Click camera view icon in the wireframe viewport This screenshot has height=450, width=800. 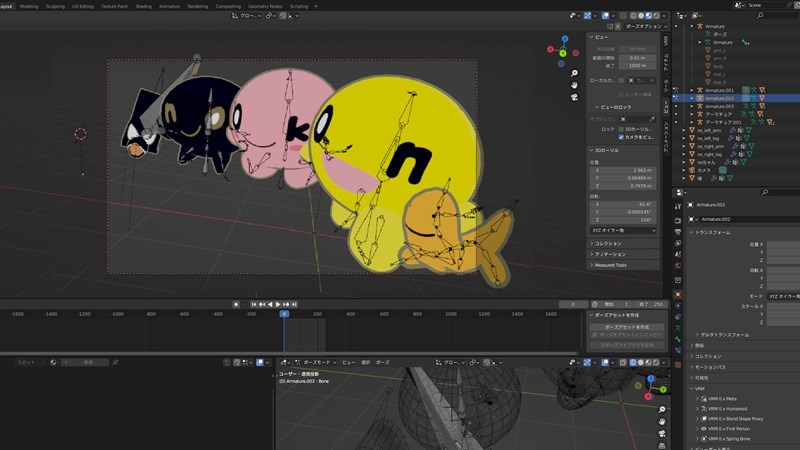[x=662, y=433]
